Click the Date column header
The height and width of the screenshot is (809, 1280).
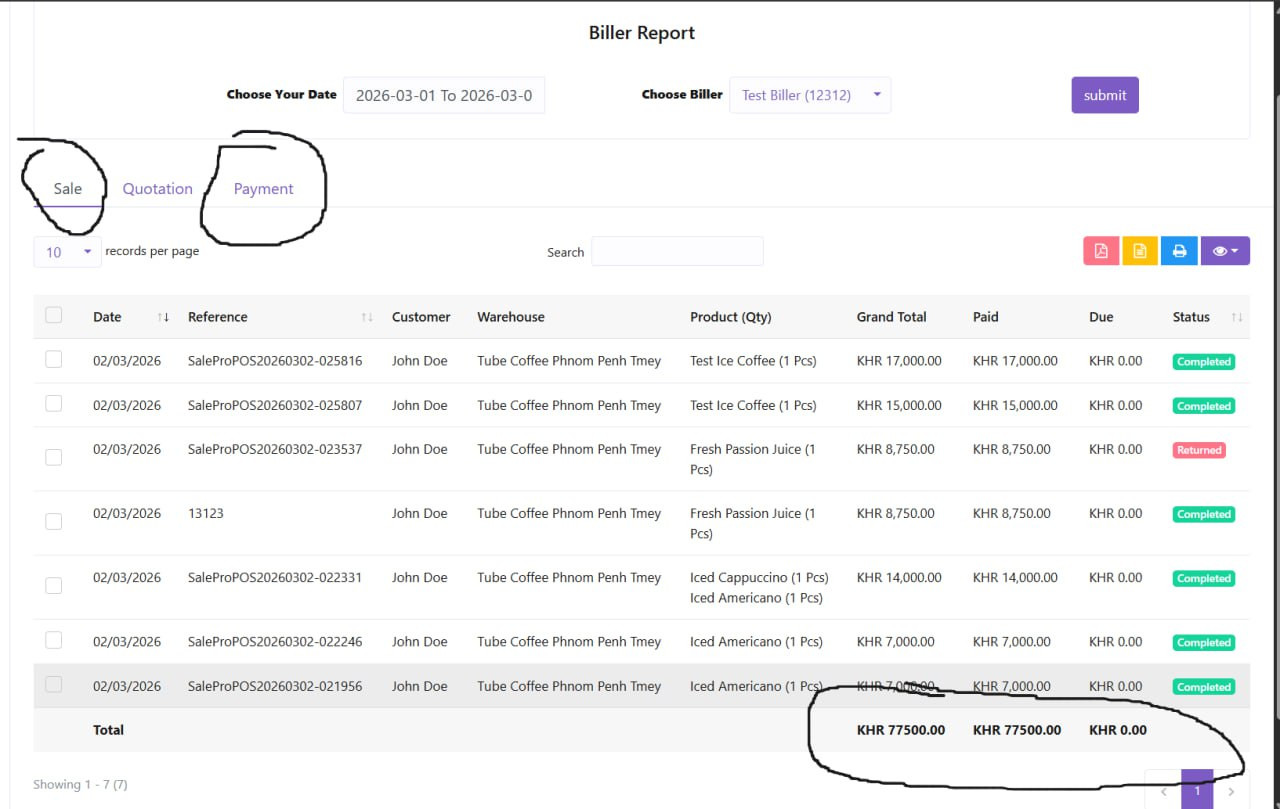point(107,317)
